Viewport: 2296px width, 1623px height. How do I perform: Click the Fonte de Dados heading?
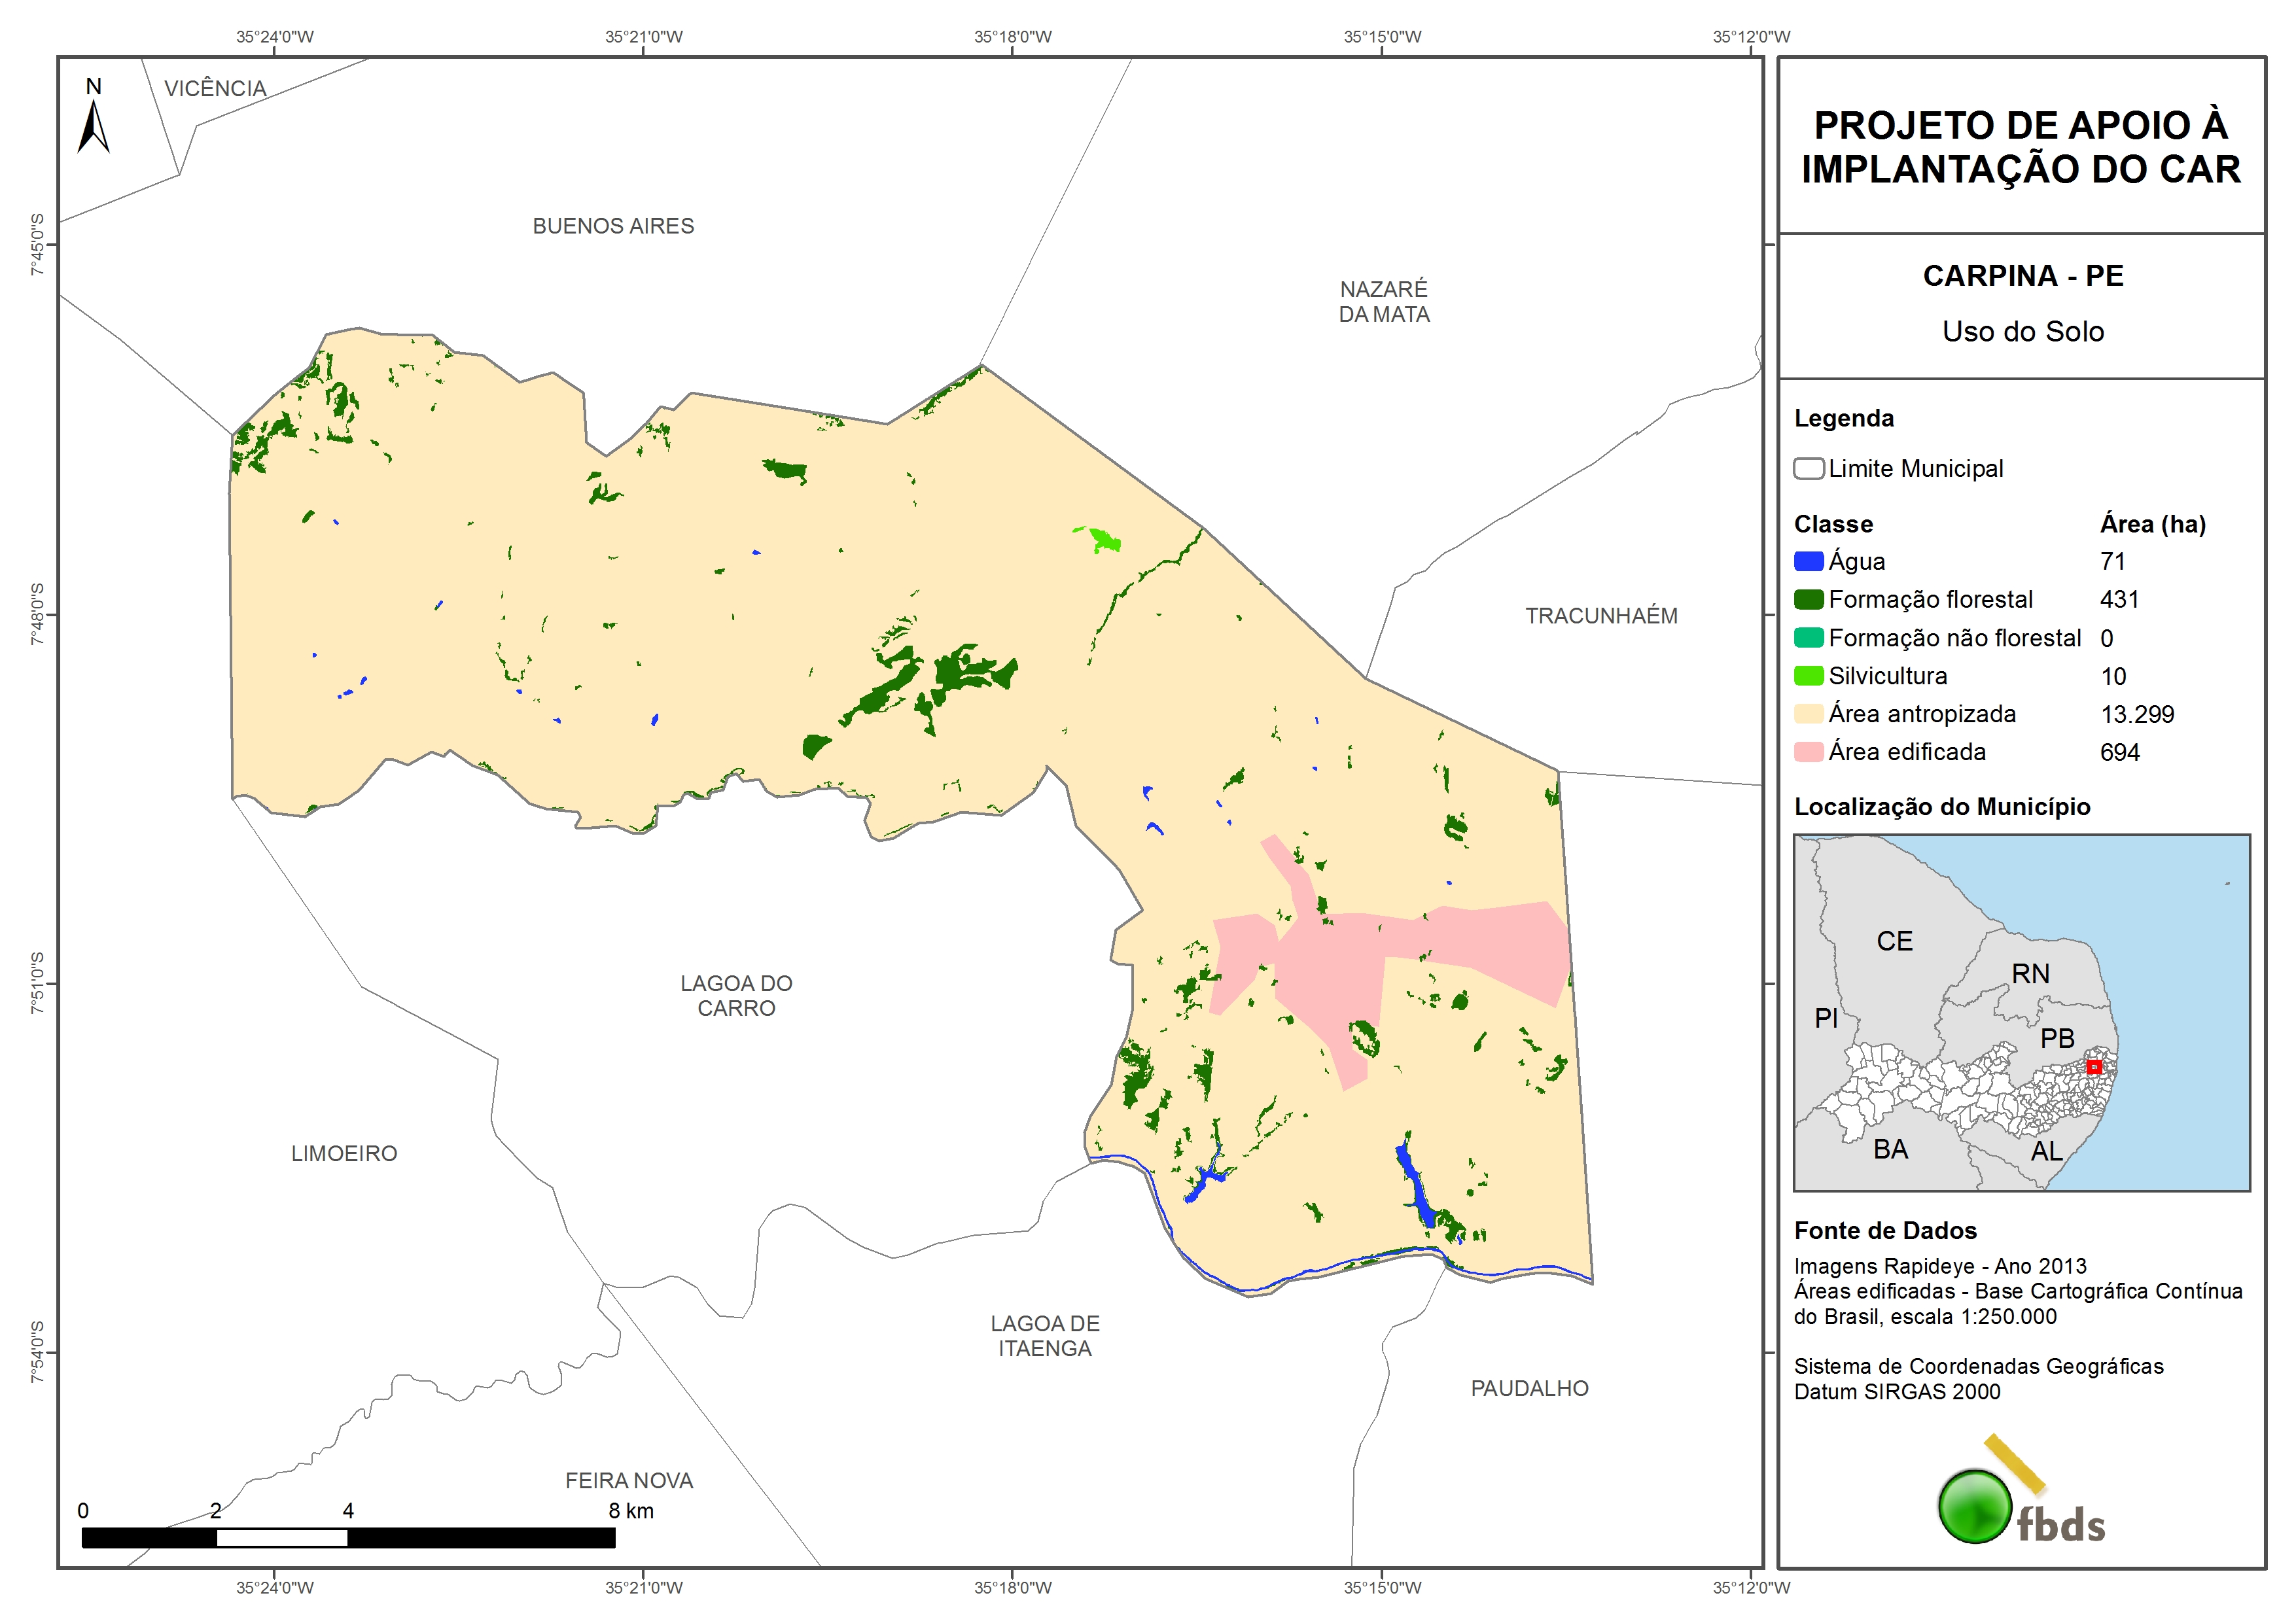pos(1885,1231)
